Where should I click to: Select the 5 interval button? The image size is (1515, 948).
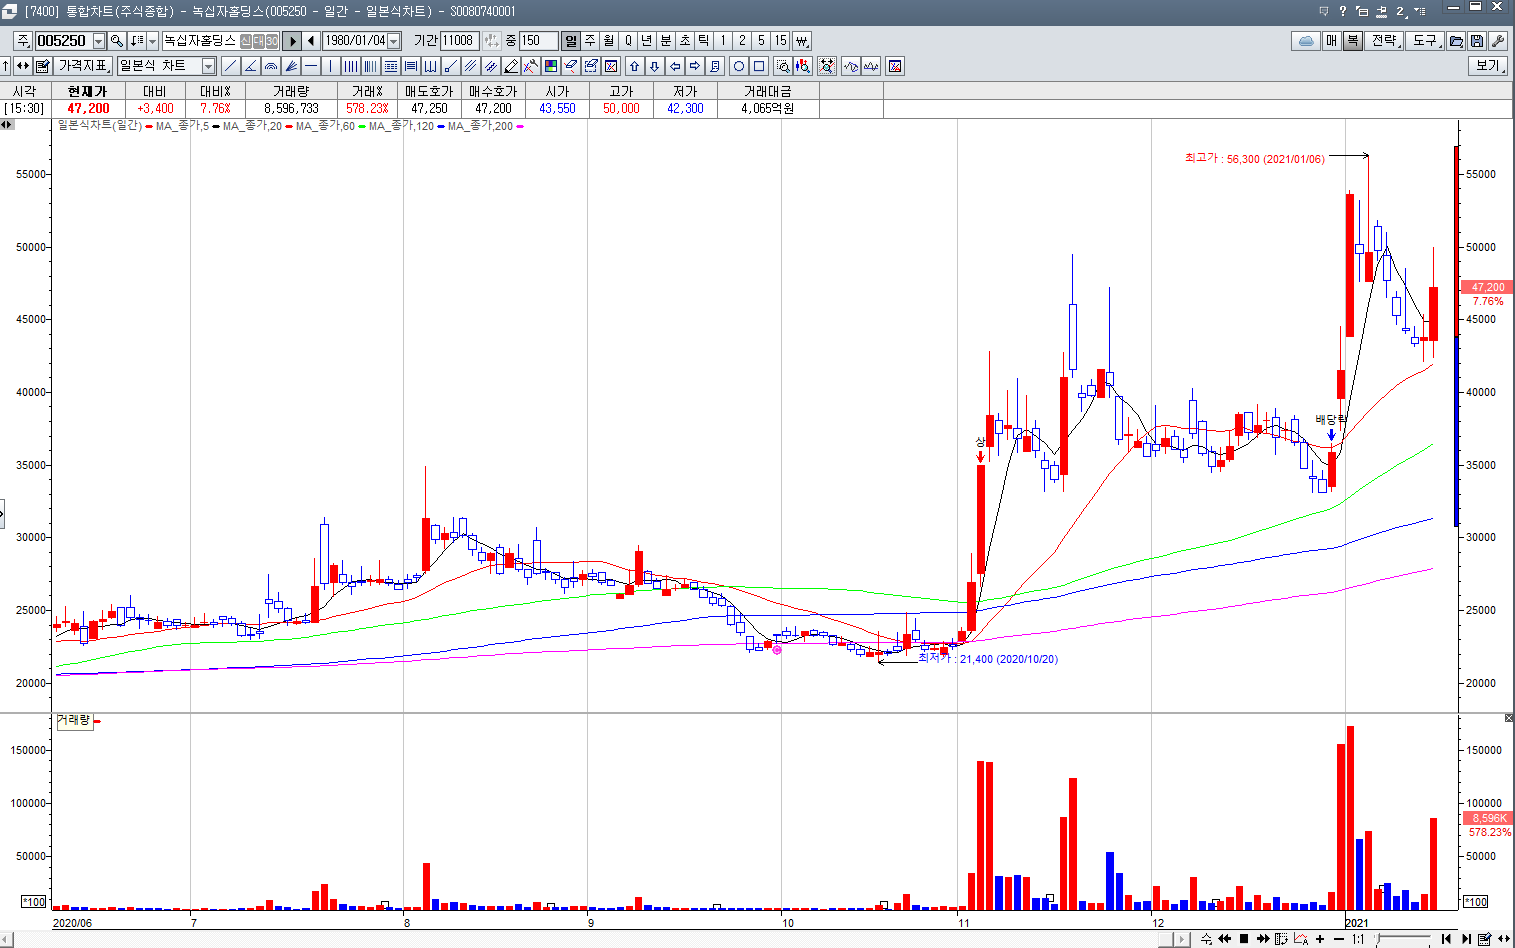point(761,41)
